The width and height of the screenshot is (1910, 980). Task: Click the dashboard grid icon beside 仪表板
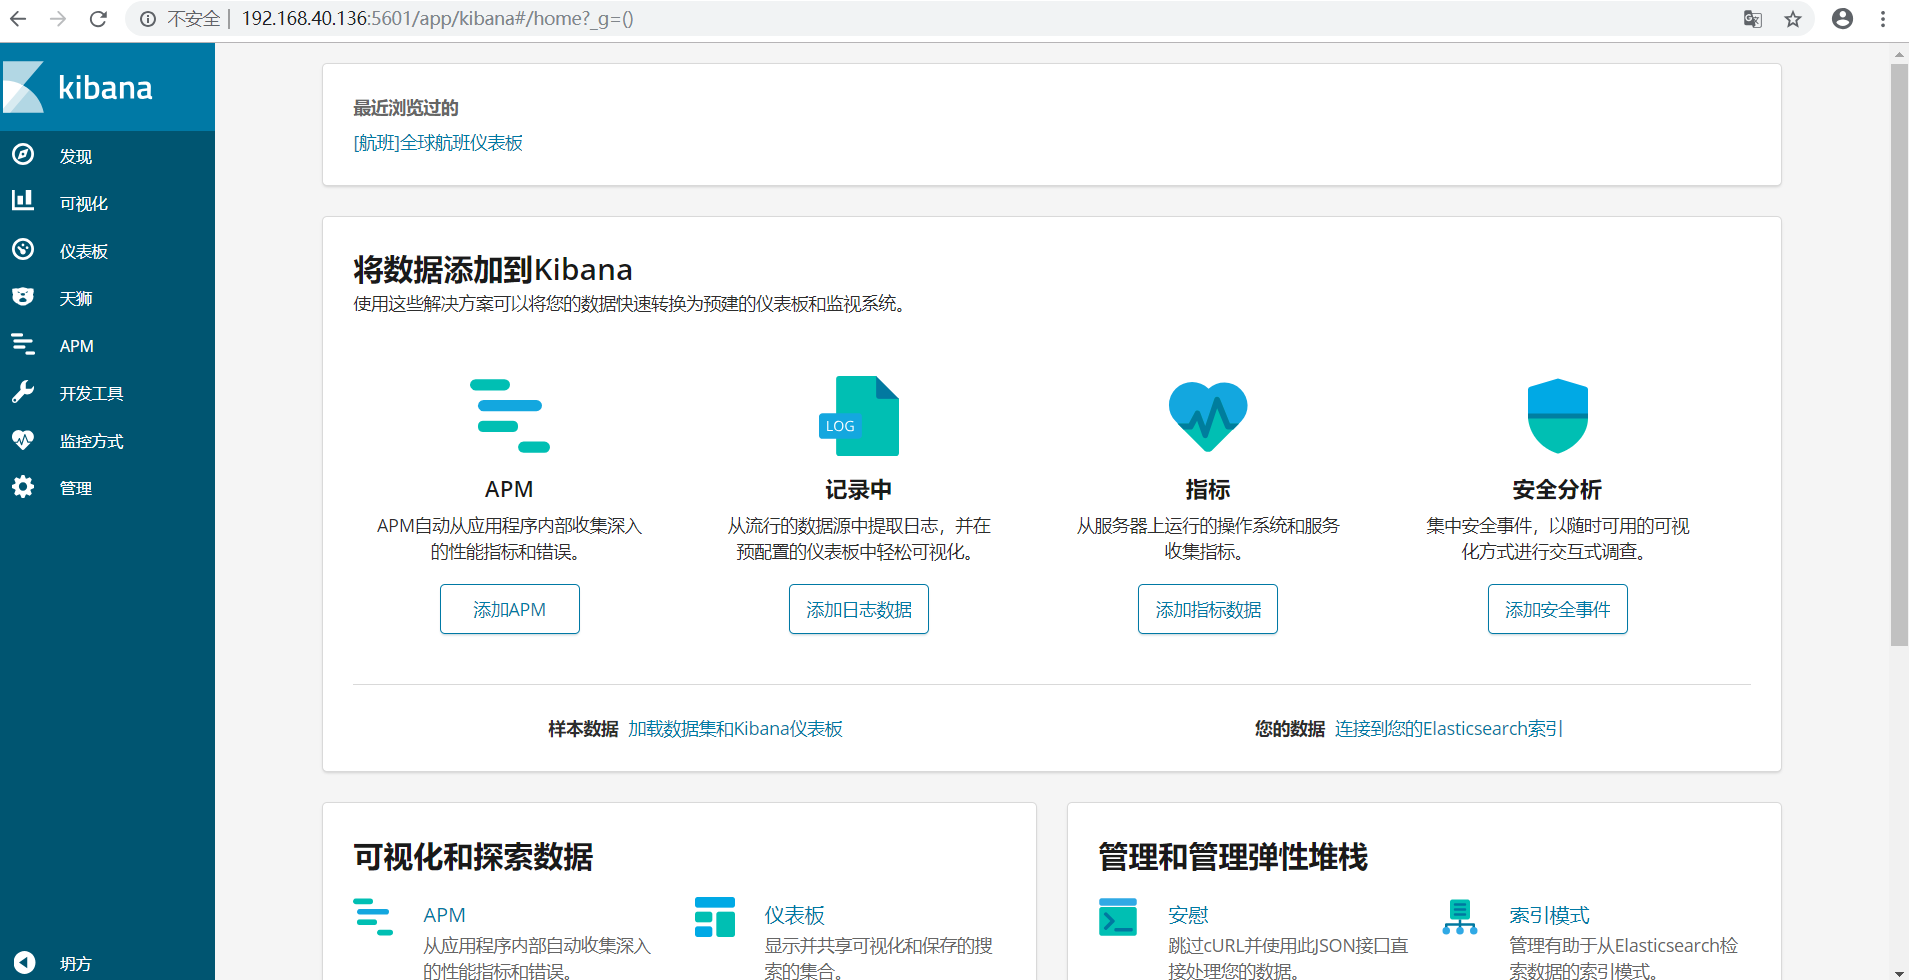tap(715, 917)
